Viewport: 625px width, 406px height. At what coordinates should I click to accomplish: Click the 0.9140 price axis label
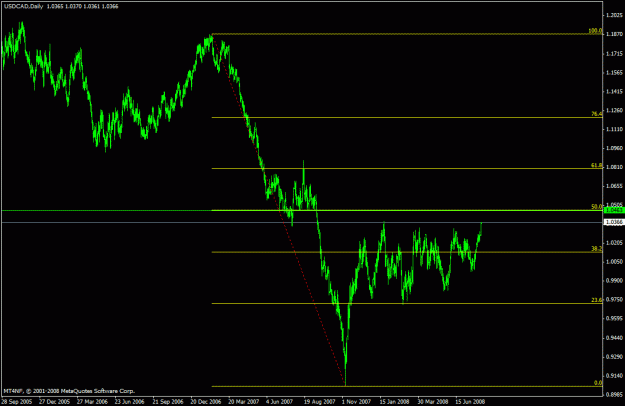pyautogui.click(x=614, y=376)
